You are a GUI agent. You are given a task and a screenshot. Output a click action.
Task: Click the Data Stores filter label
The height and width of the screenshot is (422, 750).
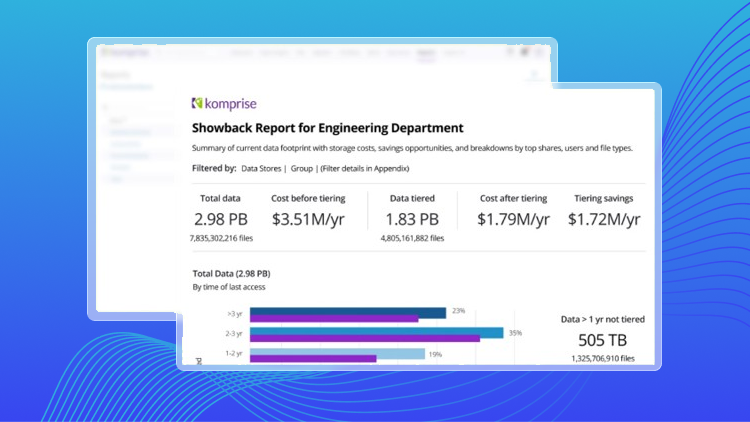(x=262, y=168)
